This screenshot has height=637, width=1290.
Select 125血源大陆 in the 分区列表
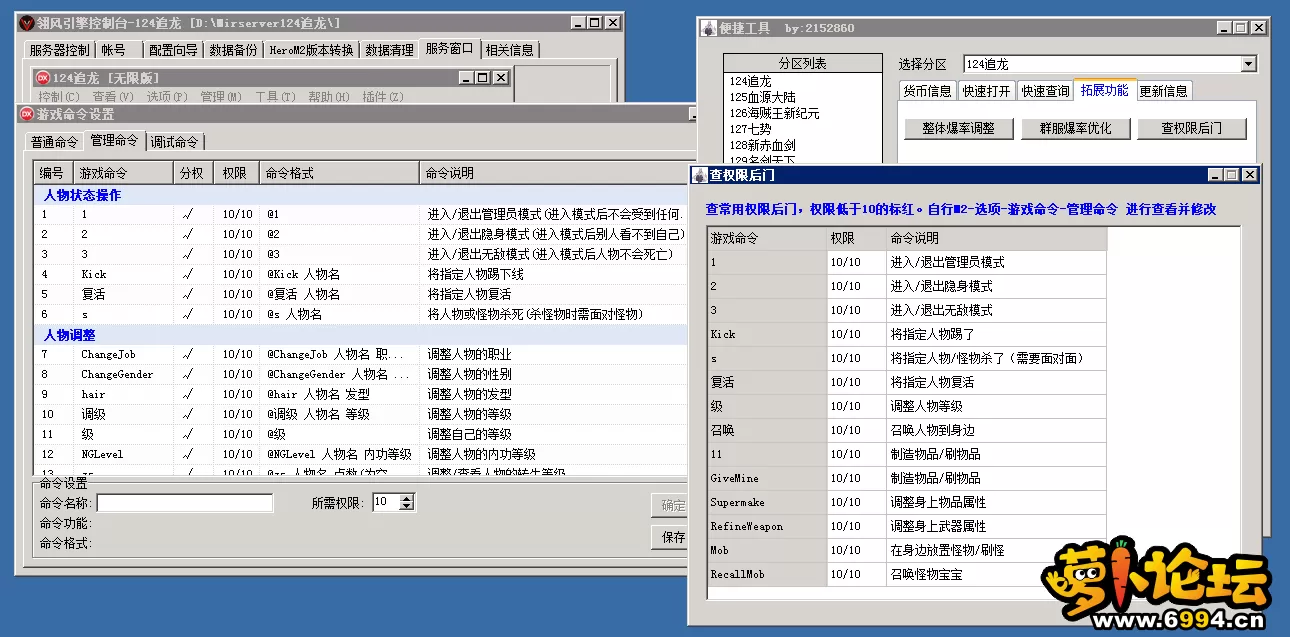pyautogui.click(x=764, y=97)
